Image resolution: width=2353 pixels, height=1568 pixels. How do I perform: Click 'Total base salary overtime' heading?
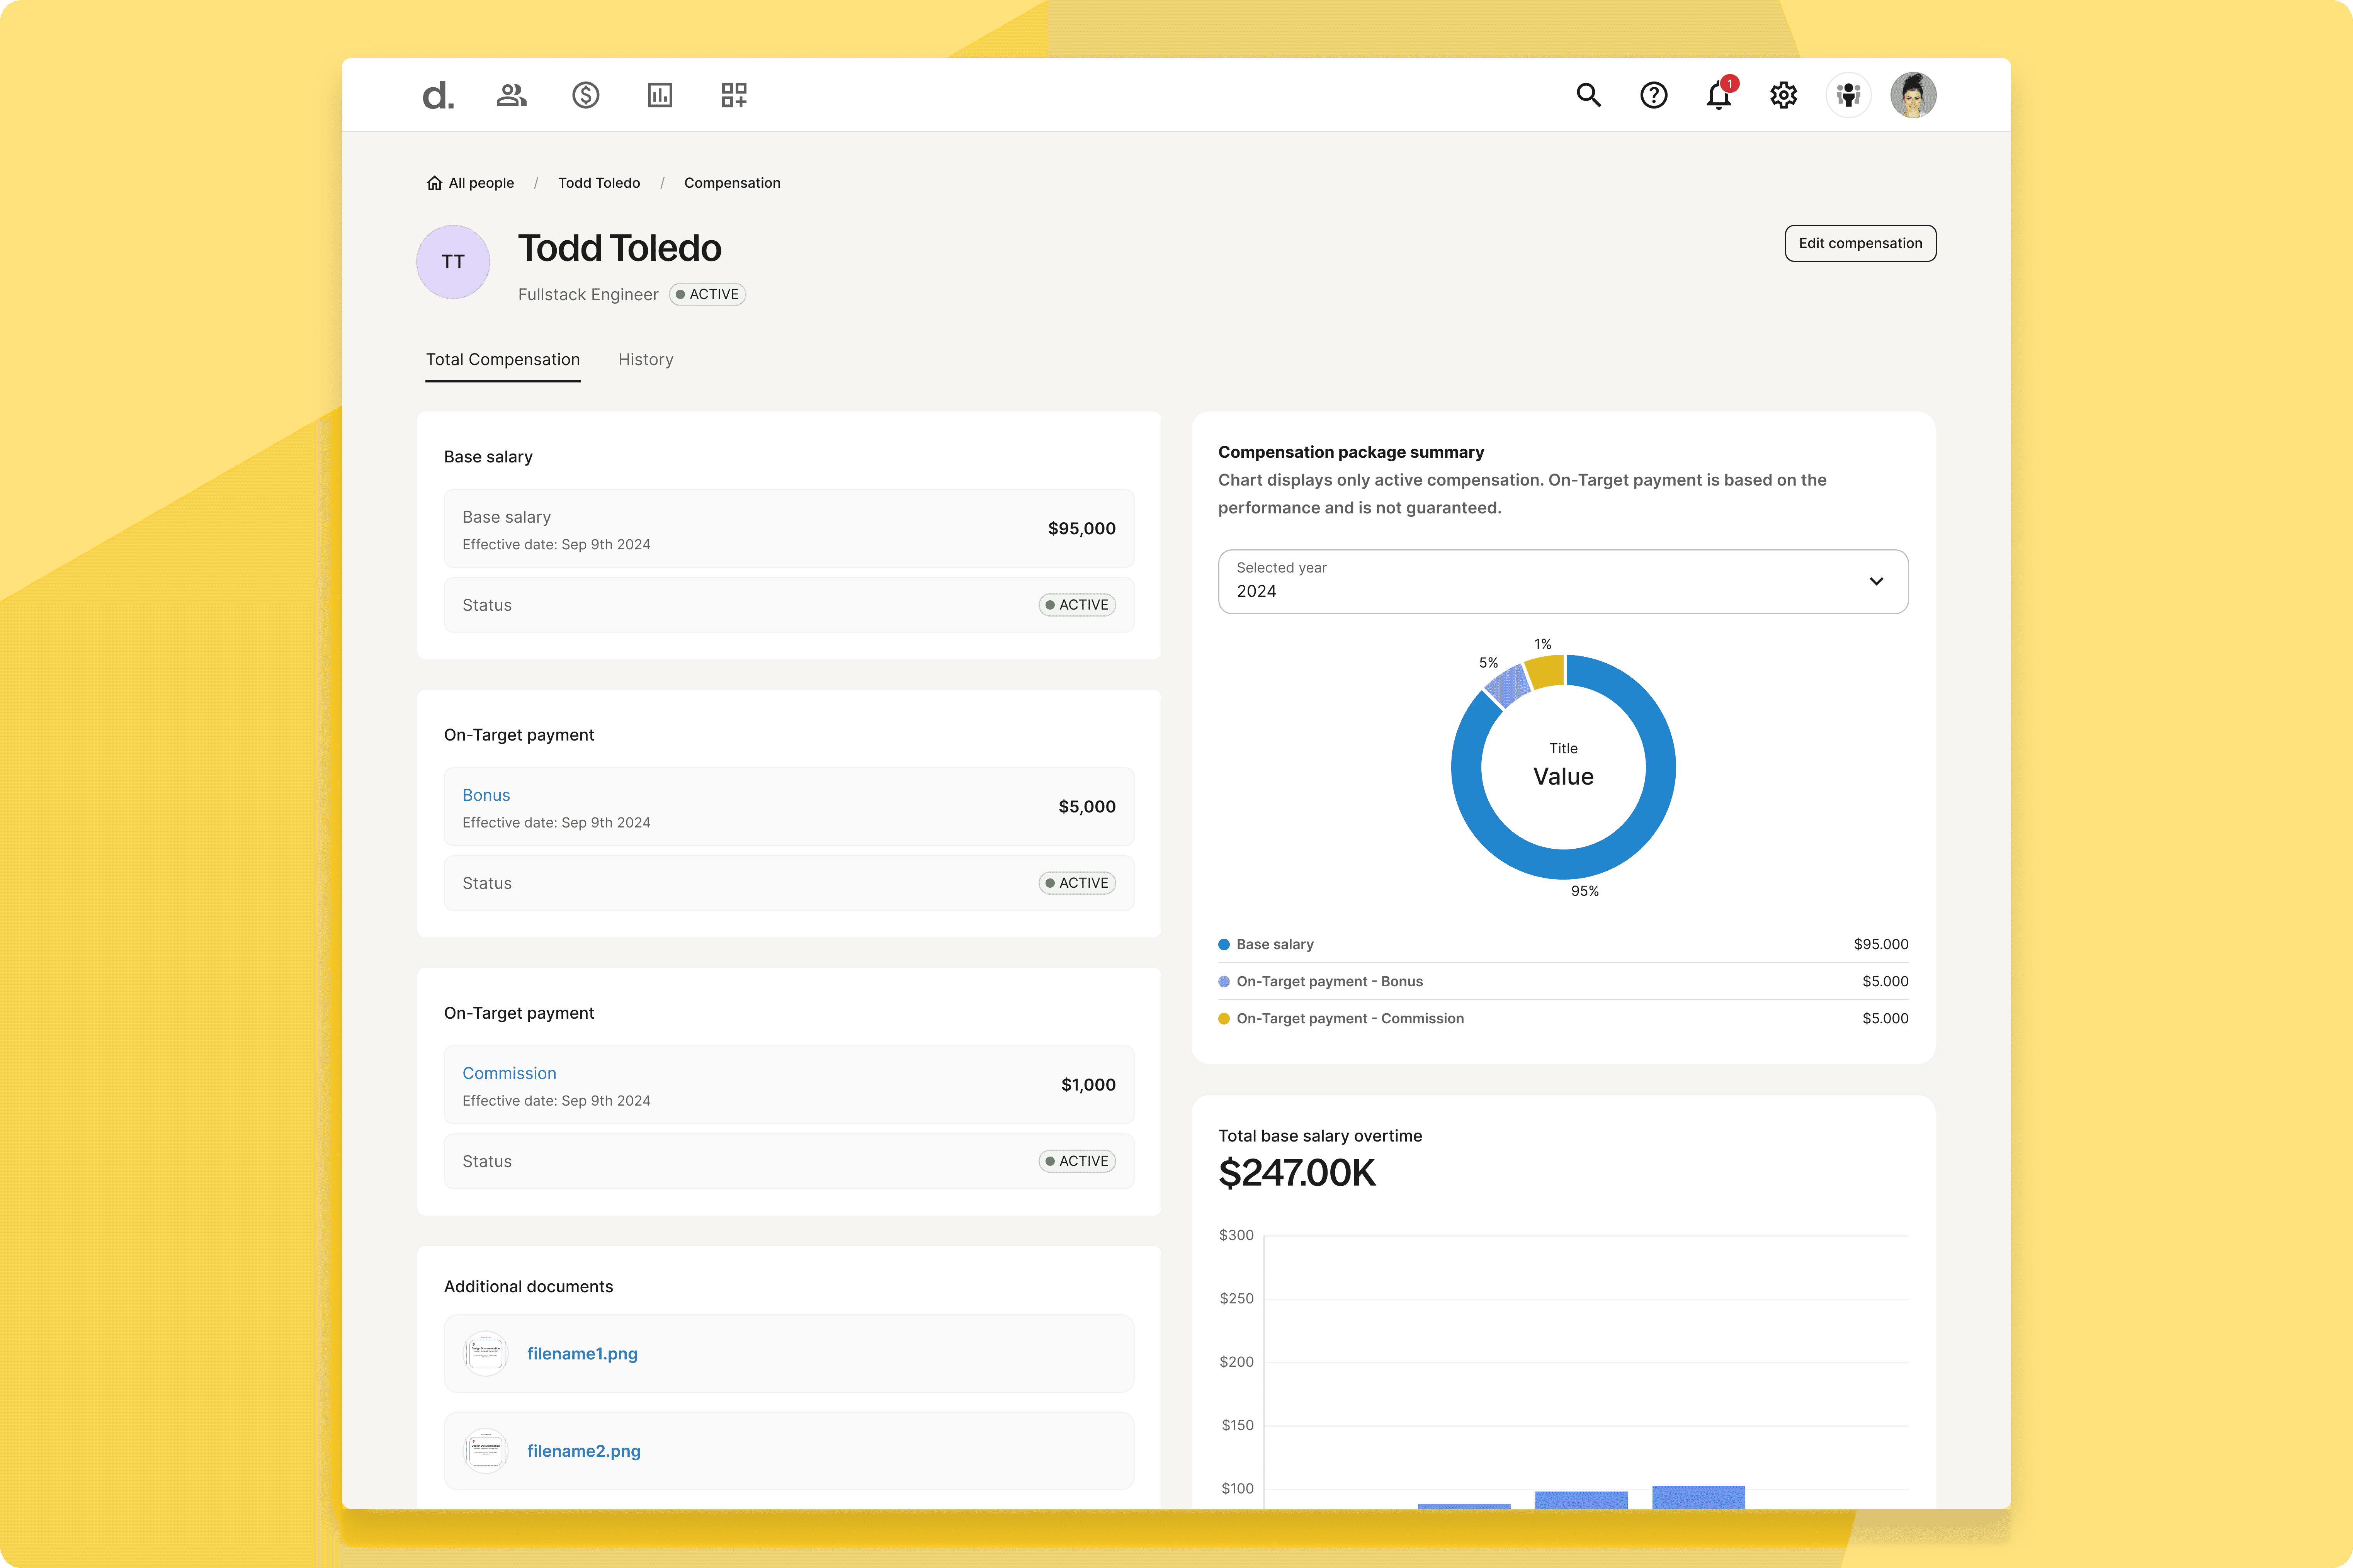coord(1320,1136)
